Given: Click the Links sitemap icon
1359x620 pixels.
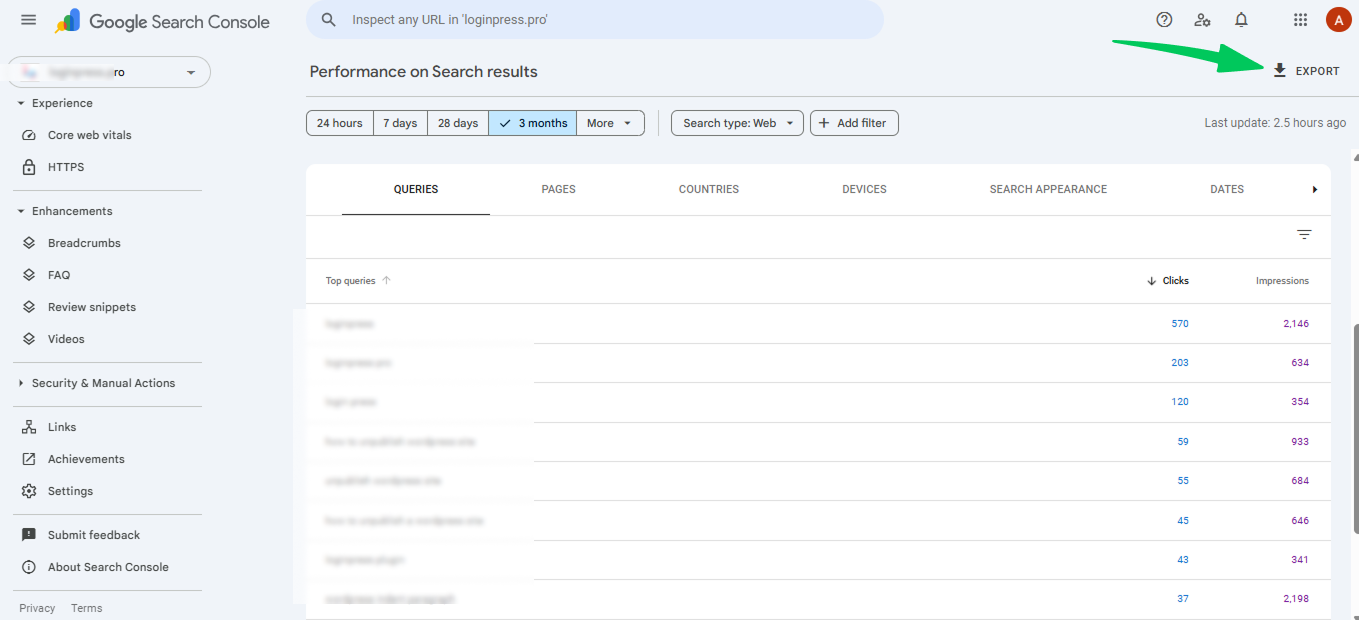Looking at the screenshot, I should coord(29,427).
